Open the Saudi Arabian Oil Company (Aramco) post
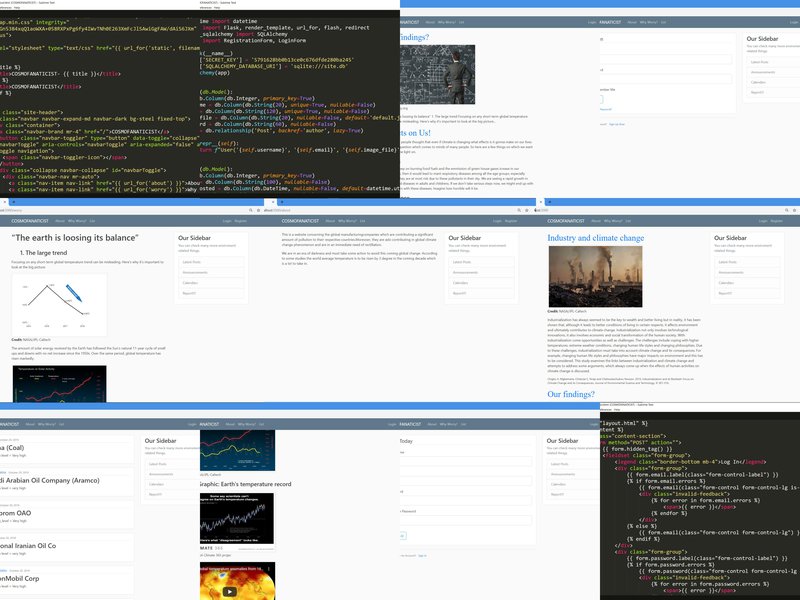The image size is (800, 600). 50,480
